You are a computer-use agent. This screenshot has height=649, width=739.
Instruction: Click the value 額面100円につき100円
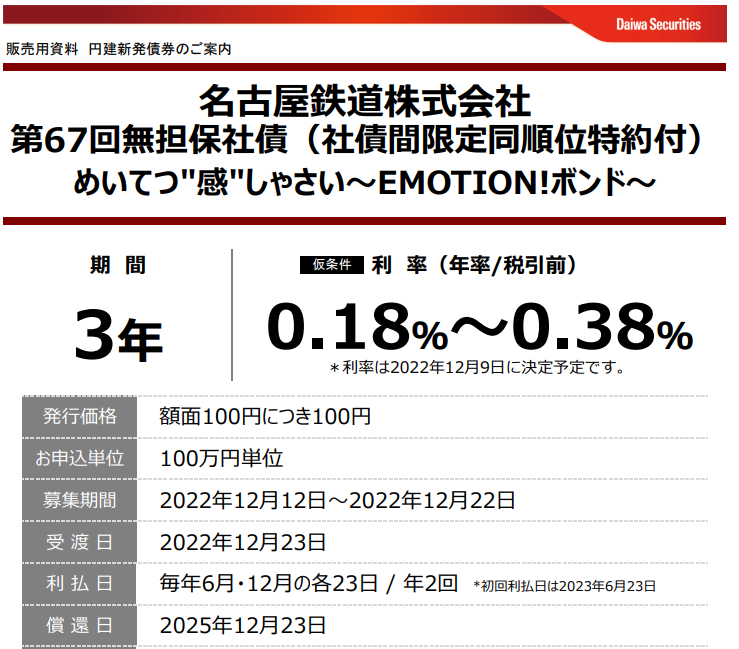coord(265,417)
